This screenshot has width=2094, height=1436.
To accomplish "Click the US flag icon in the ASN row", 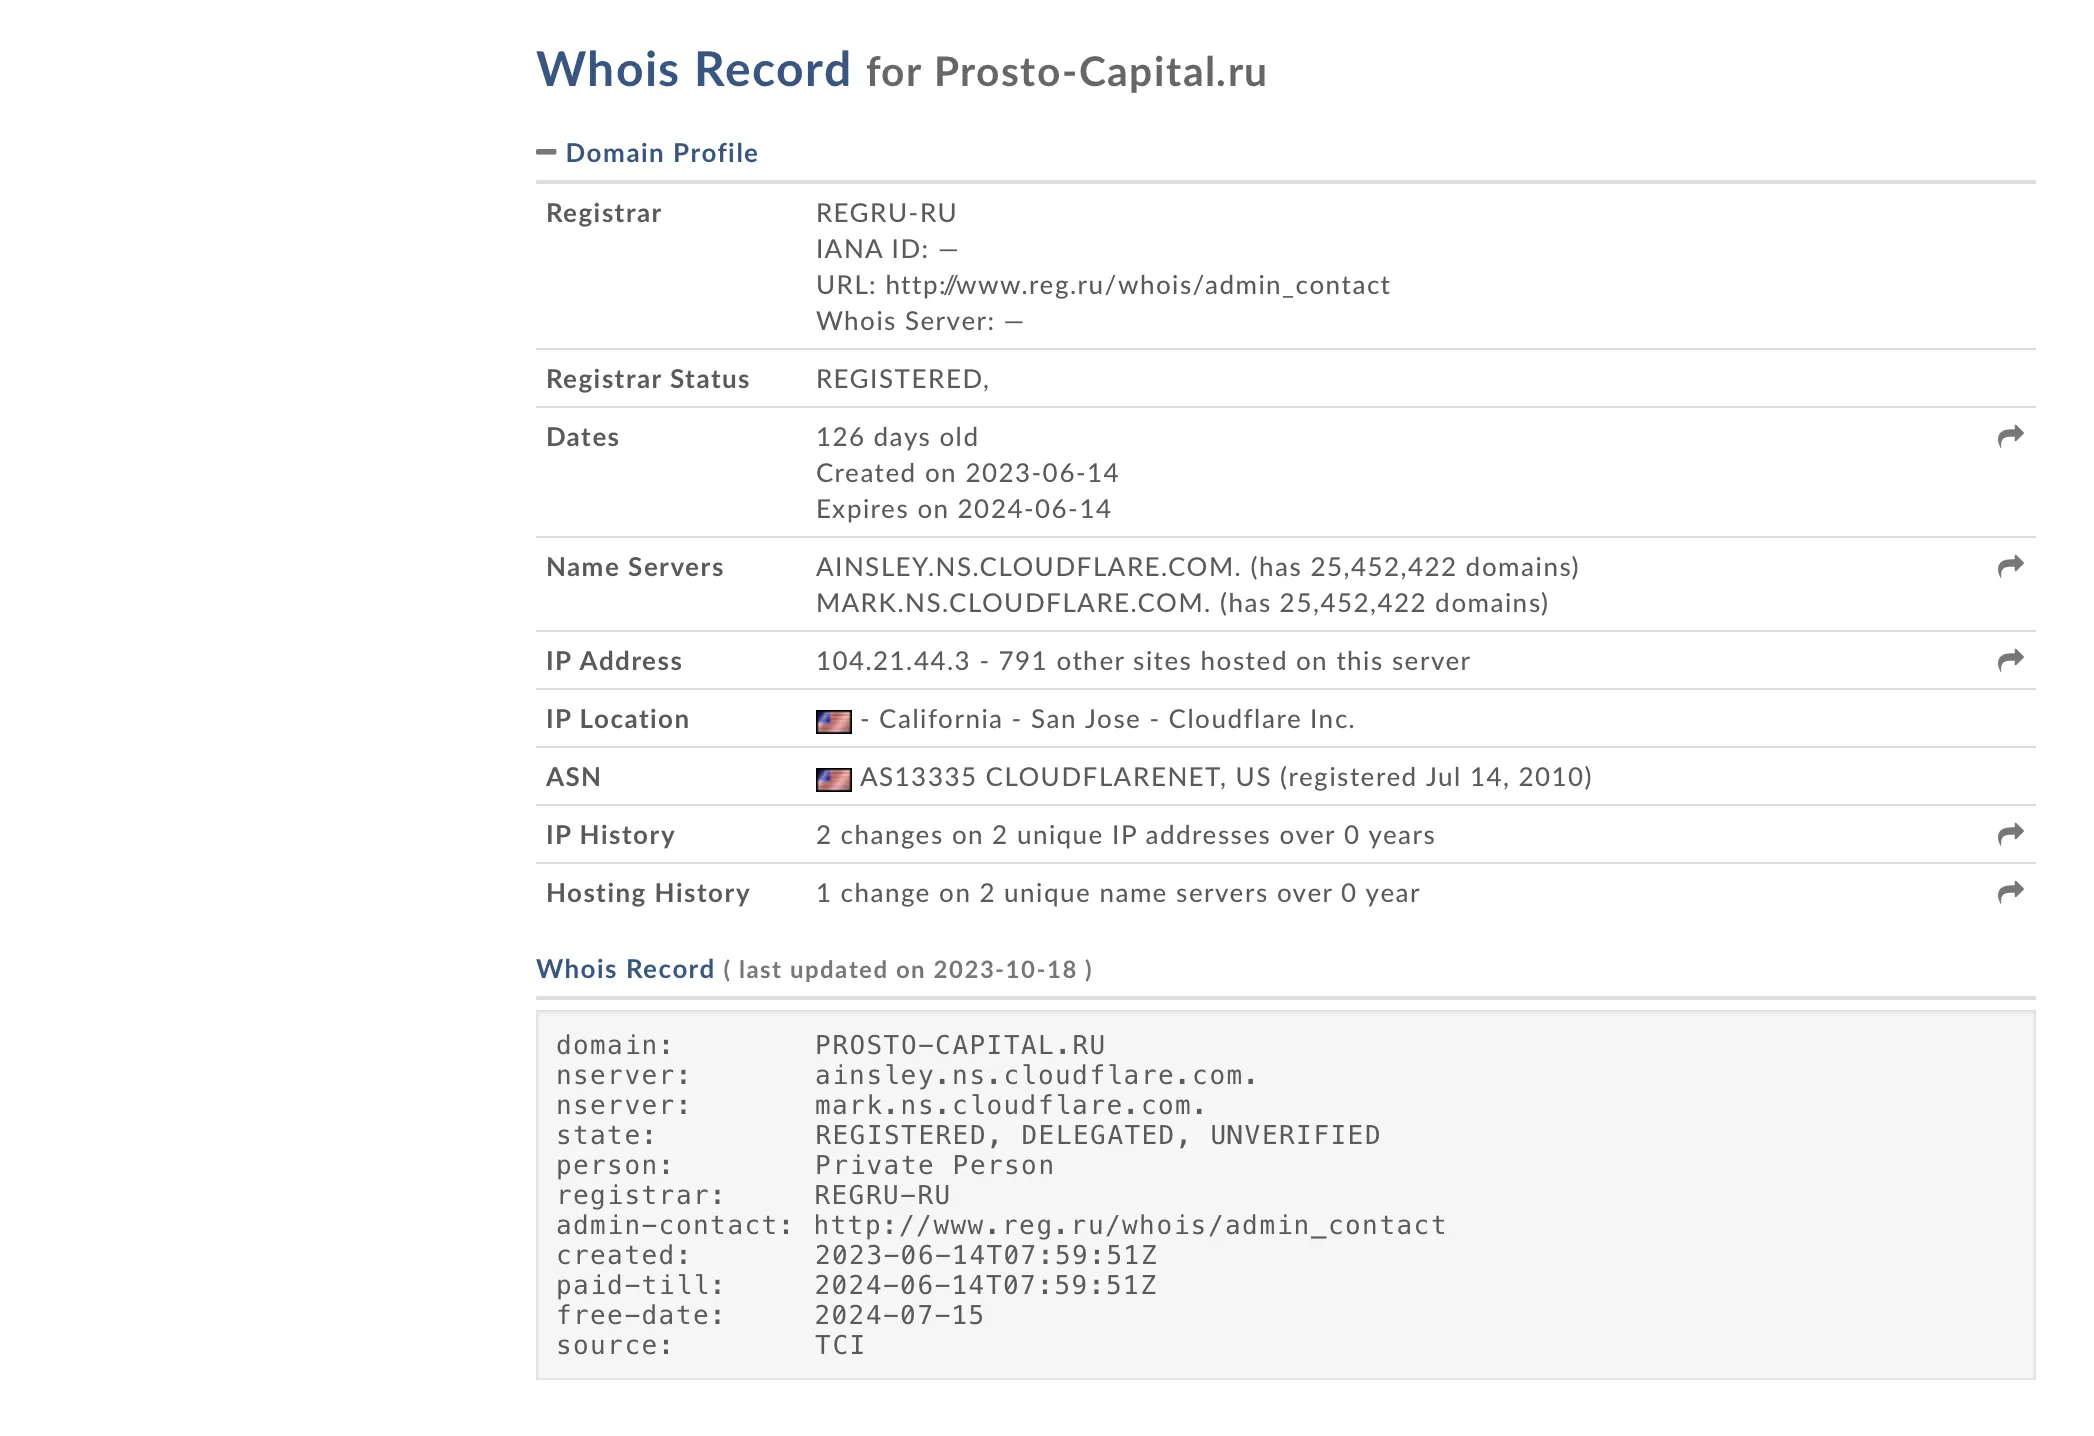I will [833, 779].
